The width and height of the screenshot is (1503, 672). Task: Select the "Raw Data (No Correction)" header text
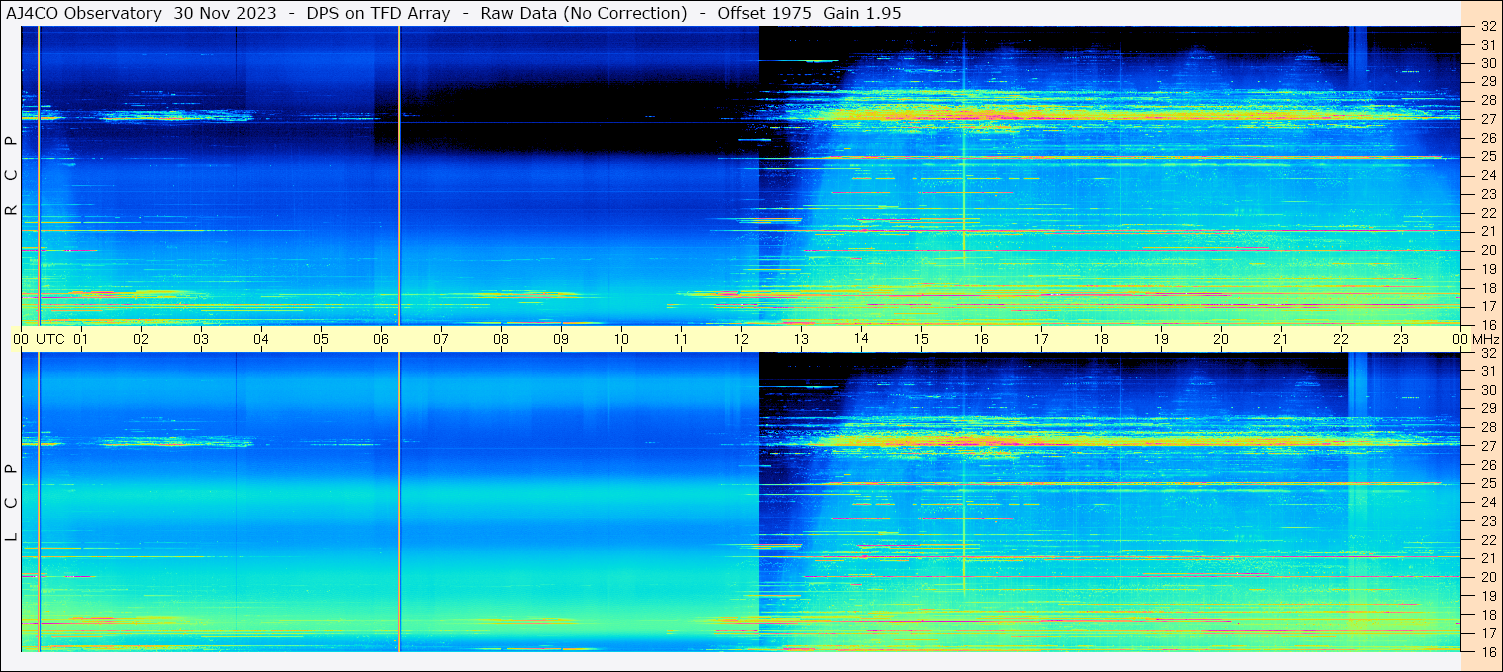[x=584, y=13]
